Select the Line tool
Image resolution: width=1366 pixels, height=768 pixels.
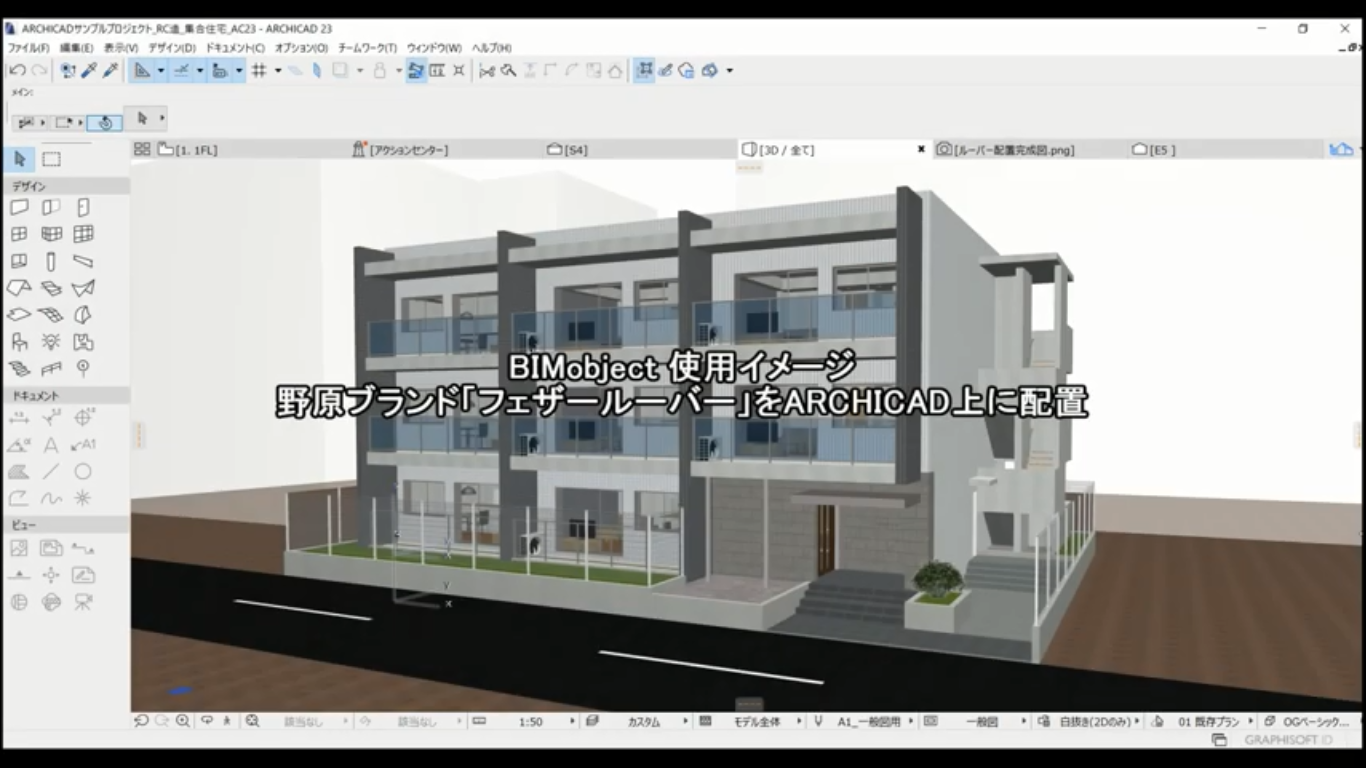click(51, 471)
